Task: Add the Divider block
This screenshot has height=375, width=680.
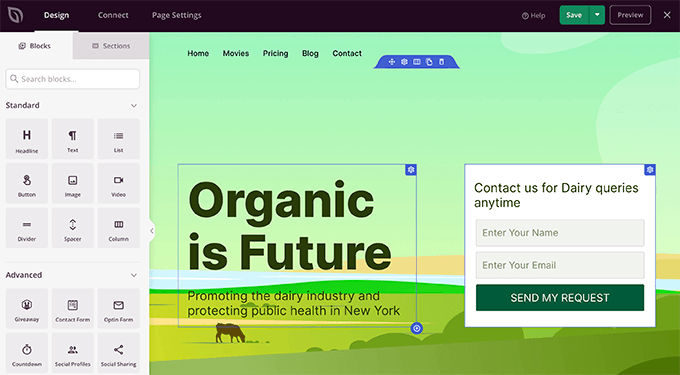Action: pyautogui.click(x=27, y=228)
